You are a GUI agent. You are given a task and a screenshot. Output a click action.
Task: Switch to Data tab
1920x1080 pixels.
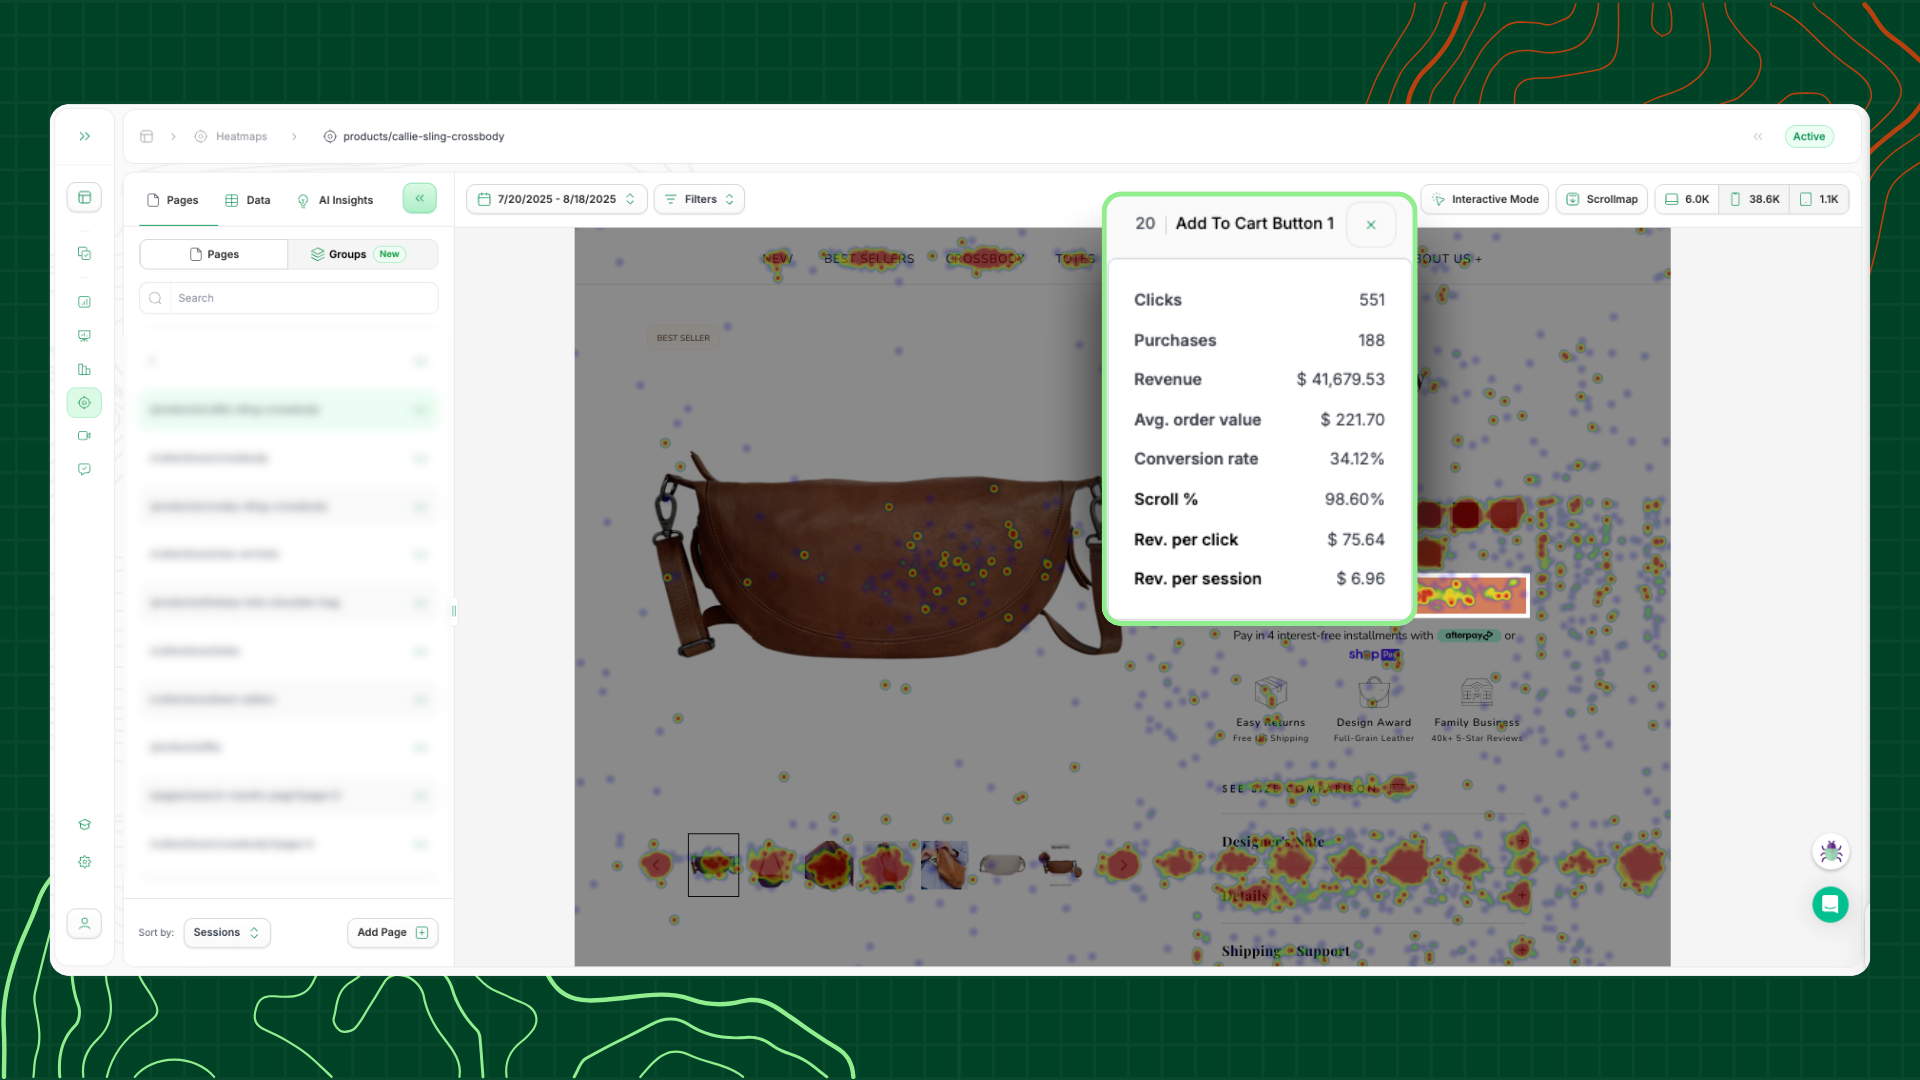click(x=248, y=200)
